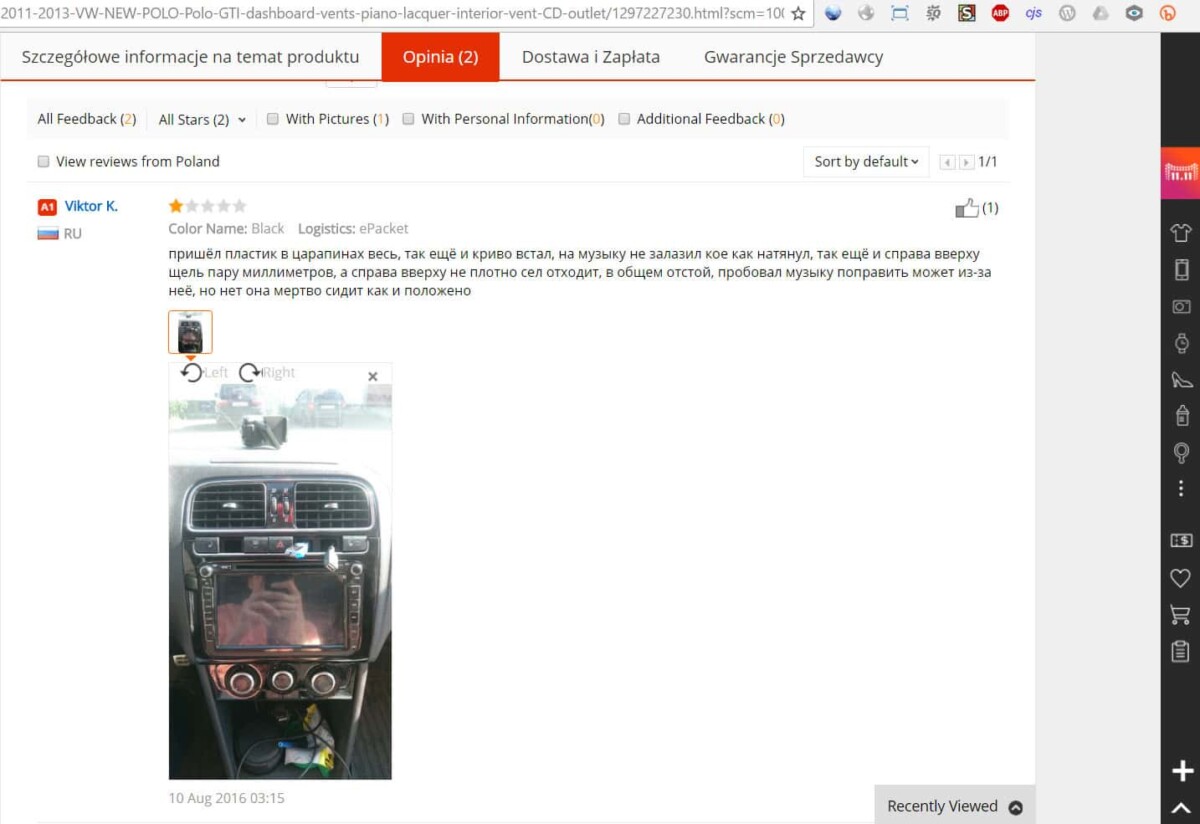Select the Opinia (2) tab
This screenshot has height=824, width=1200.
click(x=440, y=57)
